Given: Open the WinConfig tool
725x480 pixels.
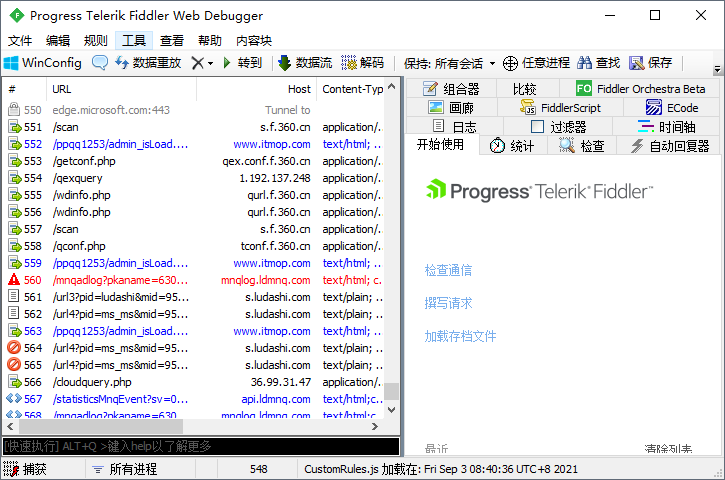Looking at the screenshot, I should pyautogui.click(x=43, y=62).
